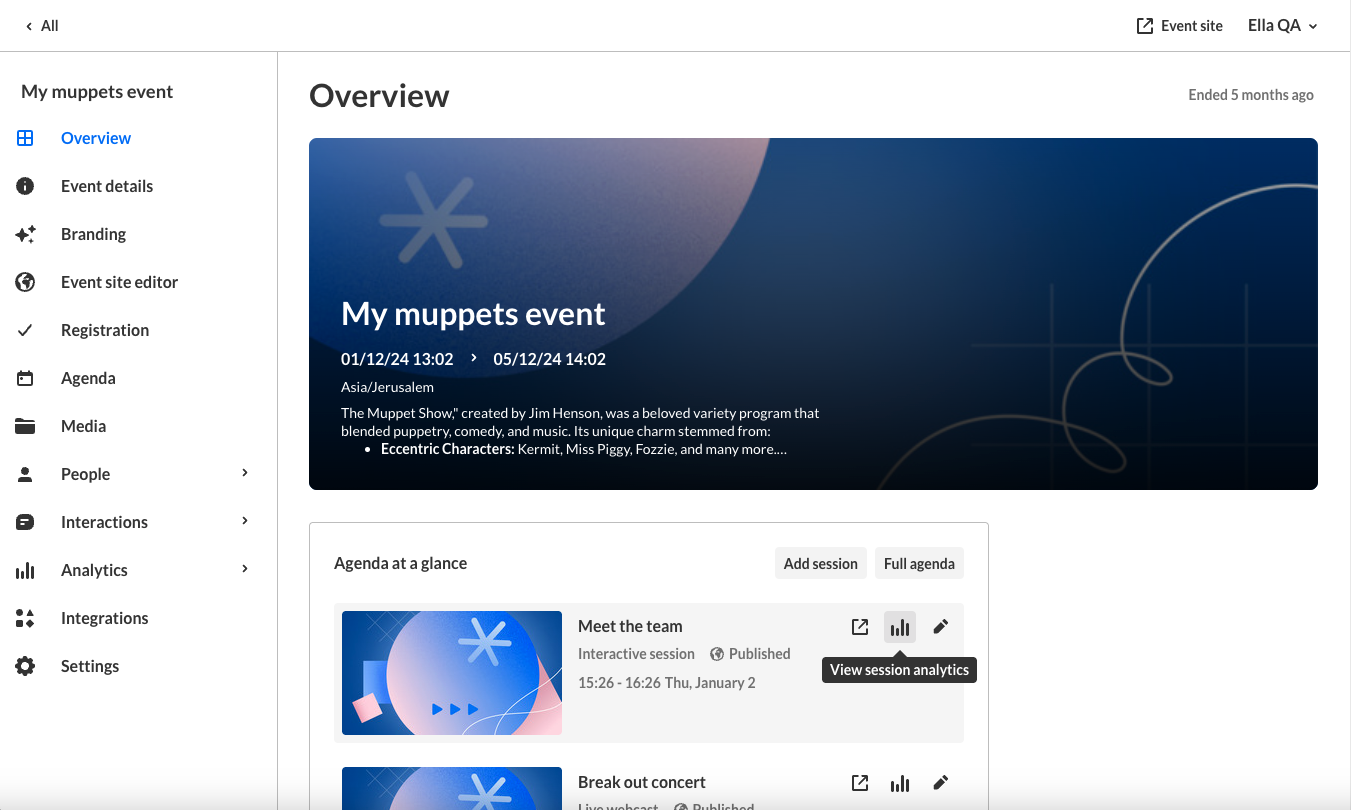Click the 15:26 - 16:26 Thu, January 2 time
The height and width of the screenshot is (810, 1351).
667,683
